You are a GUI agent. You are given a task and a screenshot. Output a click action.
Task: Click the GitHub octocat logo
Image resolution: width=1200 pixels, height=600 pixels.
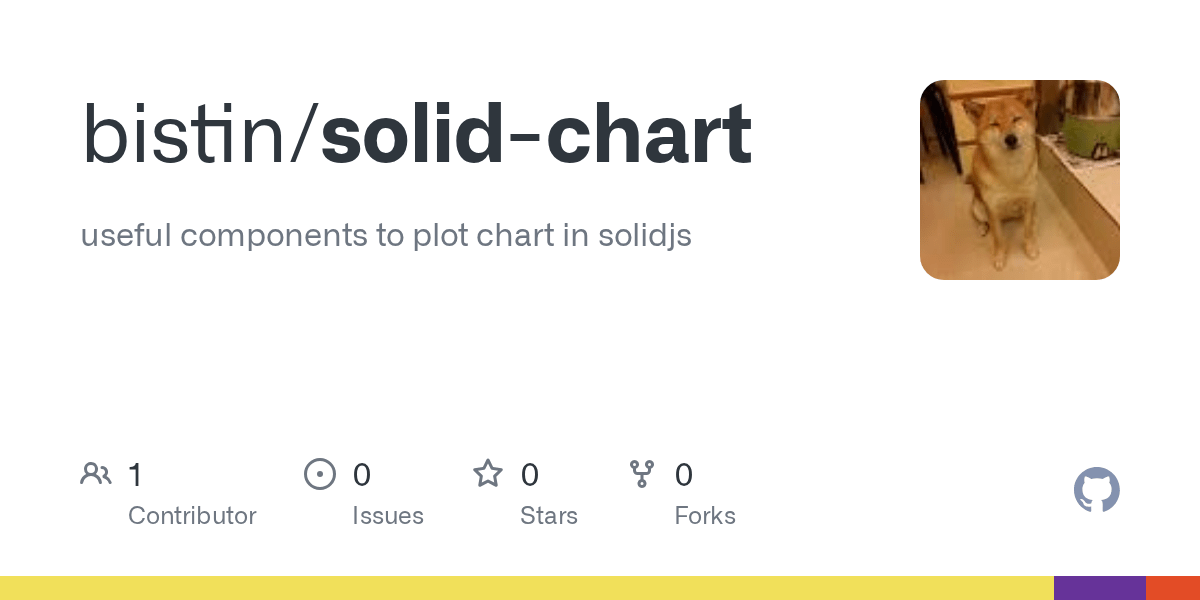click(x=1096, y=490)
